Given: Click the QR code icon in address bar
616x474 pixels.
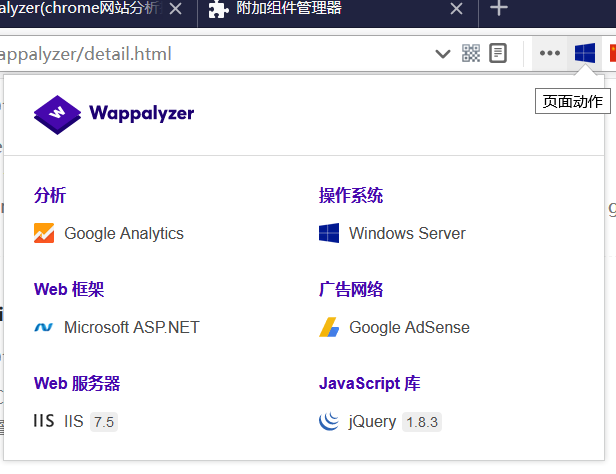Looking at the screenshot, I should 471,53.
